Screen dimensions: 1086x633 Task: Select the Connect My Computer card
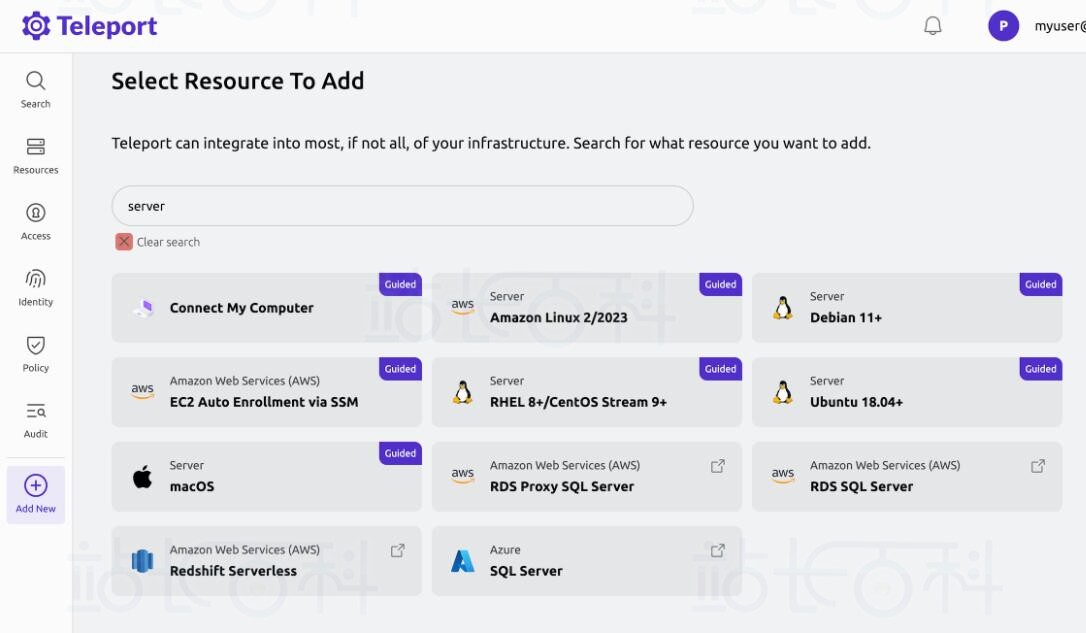point(267,307)
